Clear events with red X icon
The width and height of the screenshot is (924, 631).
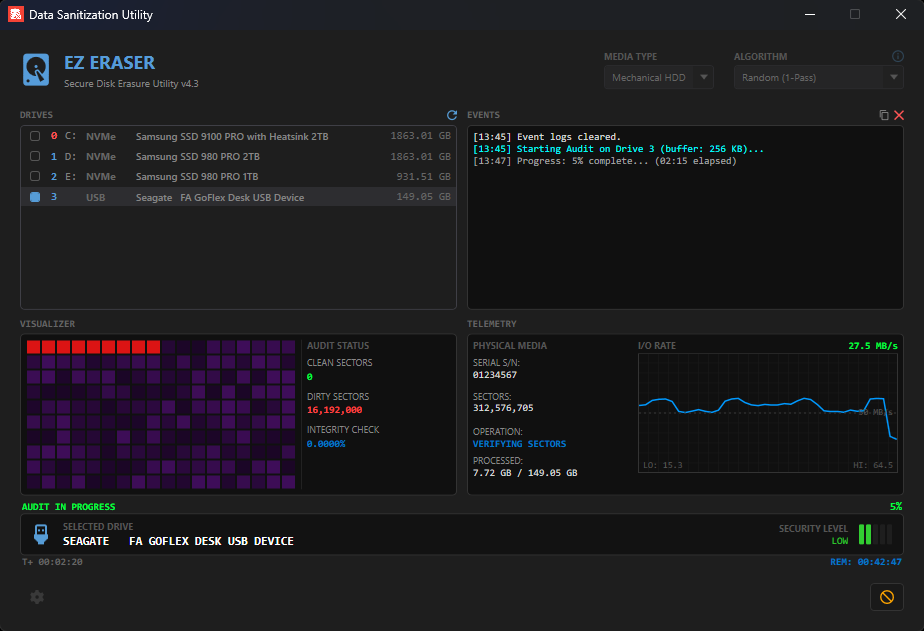click(899, 115)
